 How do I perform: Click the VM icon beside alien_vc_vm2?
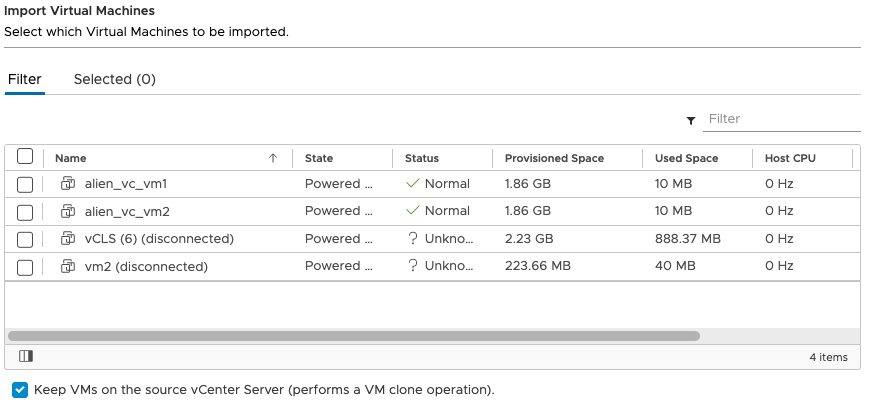(68, 211)
